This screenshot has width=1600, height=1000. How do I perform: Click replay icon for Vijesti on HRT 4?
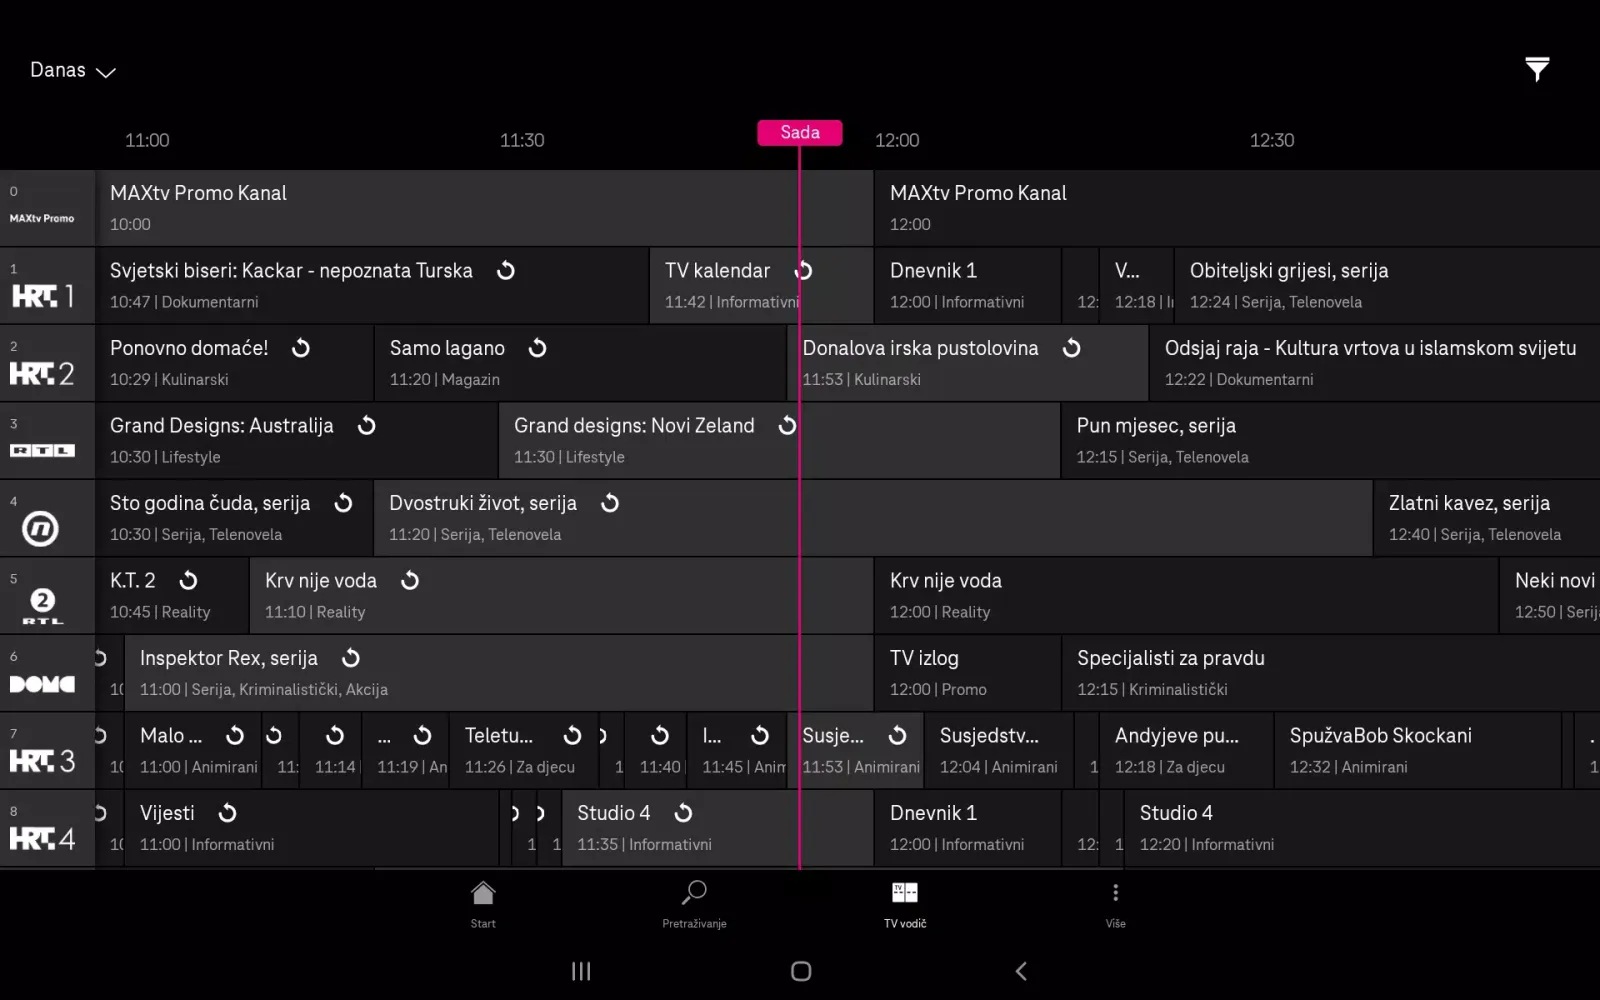228,813
